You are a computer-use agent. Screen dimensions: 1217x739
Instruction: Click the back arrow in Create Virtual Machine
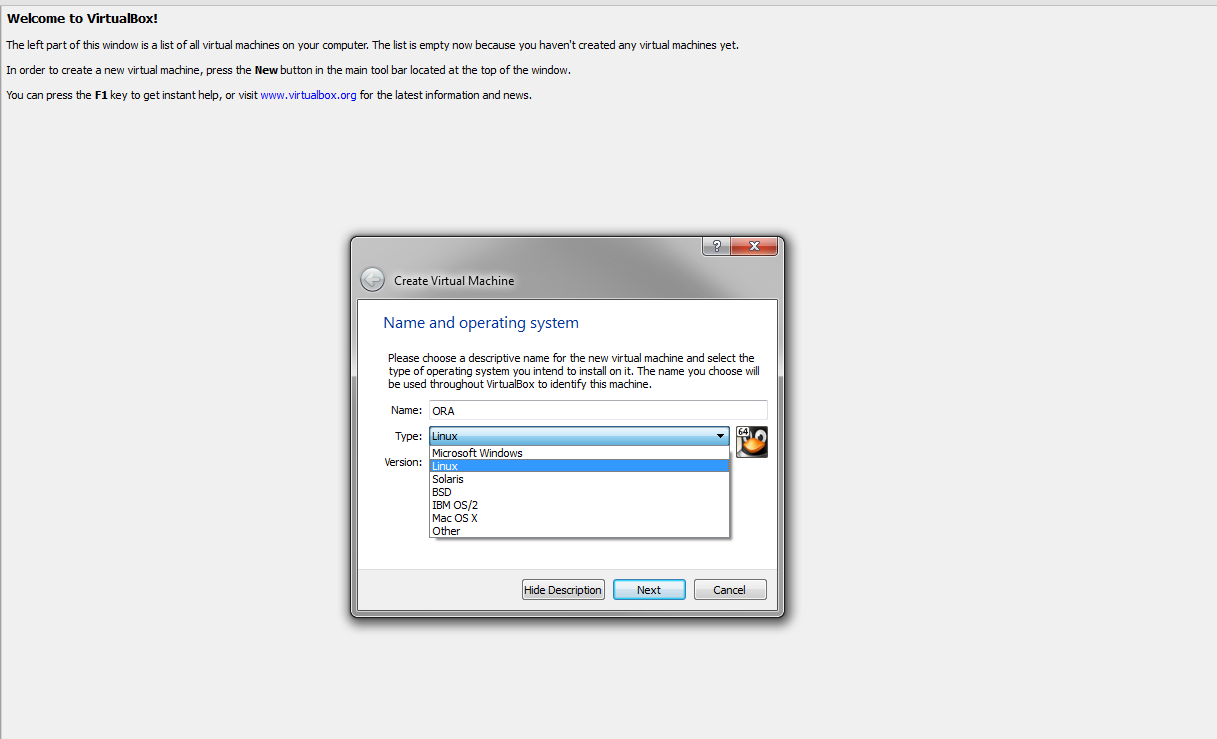(x=372, y=280)
